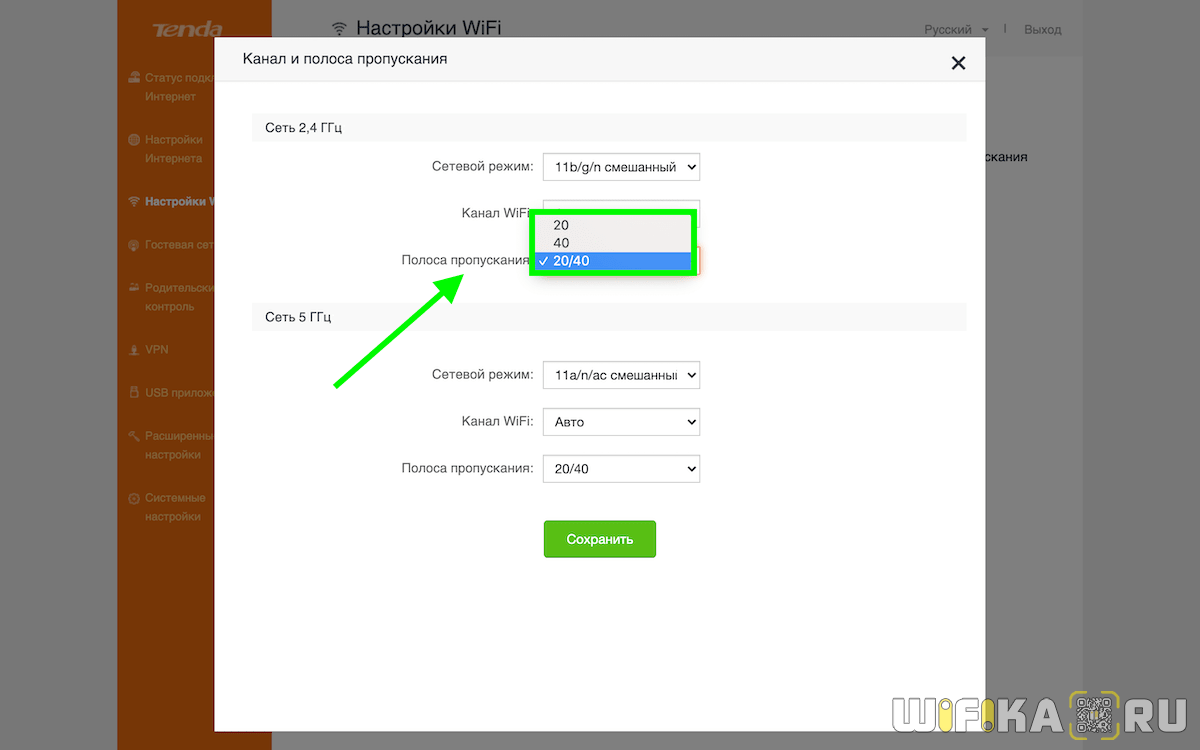Open the Guest network sidebar icon

coord(134,245)
